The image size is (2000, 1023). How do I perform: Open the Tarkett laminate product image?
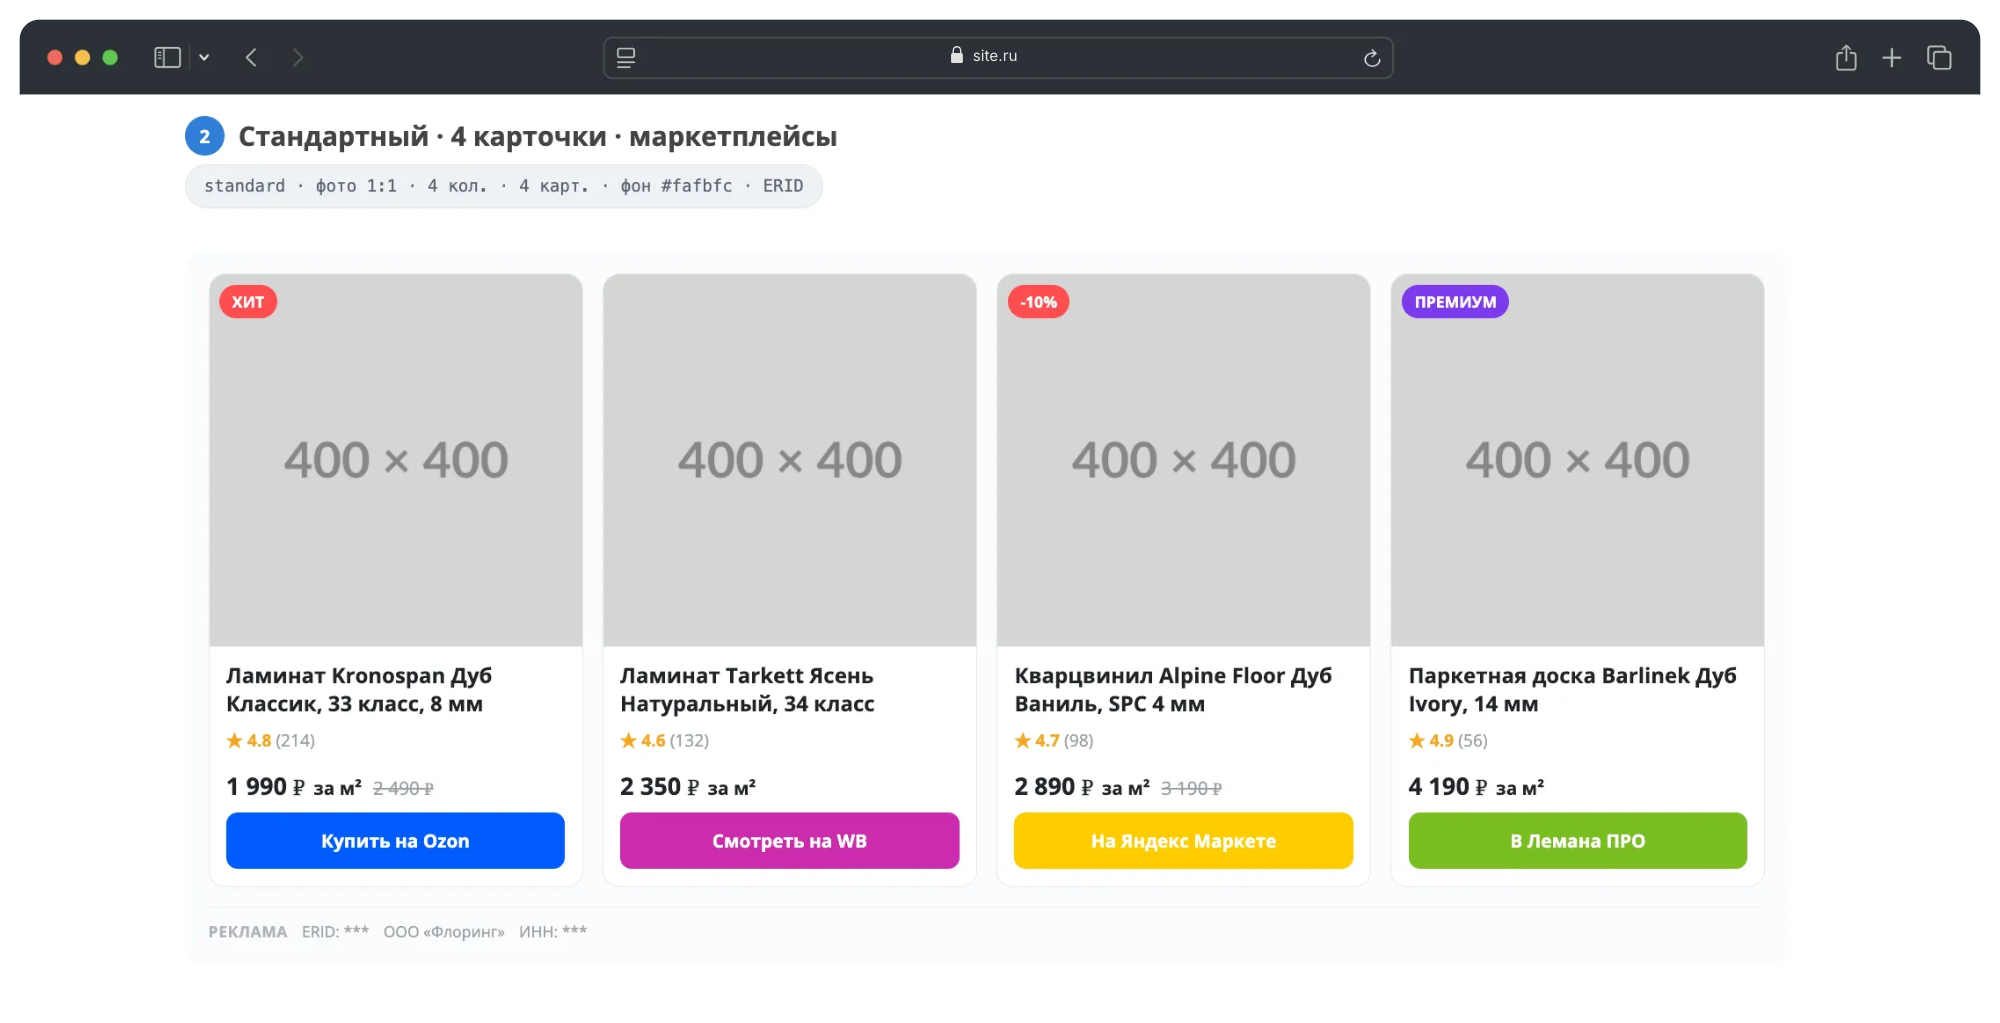click(x=790, y=460)
